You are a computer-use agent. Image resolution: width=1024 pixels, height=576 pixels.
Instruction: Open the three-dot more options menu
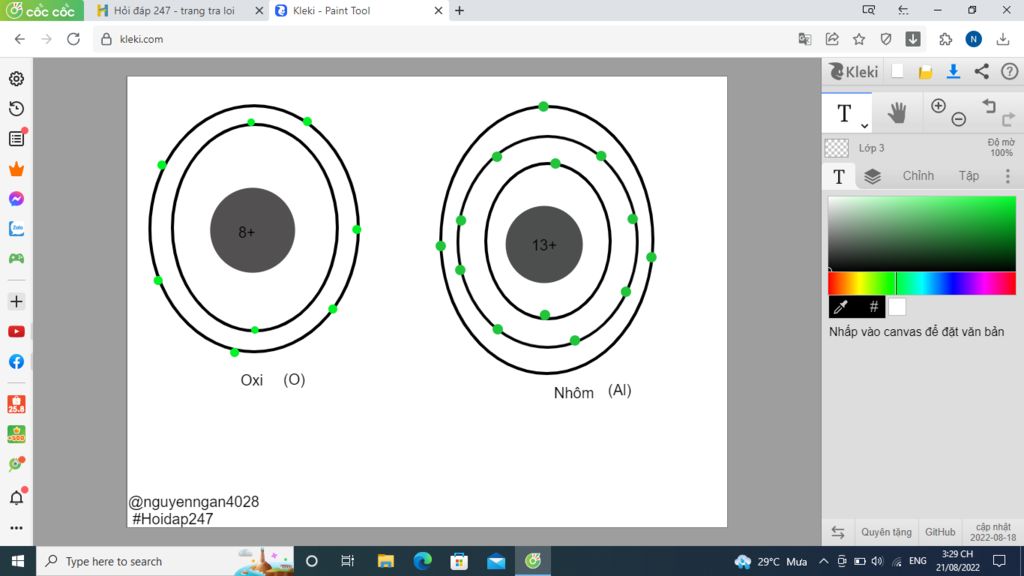1008,176
